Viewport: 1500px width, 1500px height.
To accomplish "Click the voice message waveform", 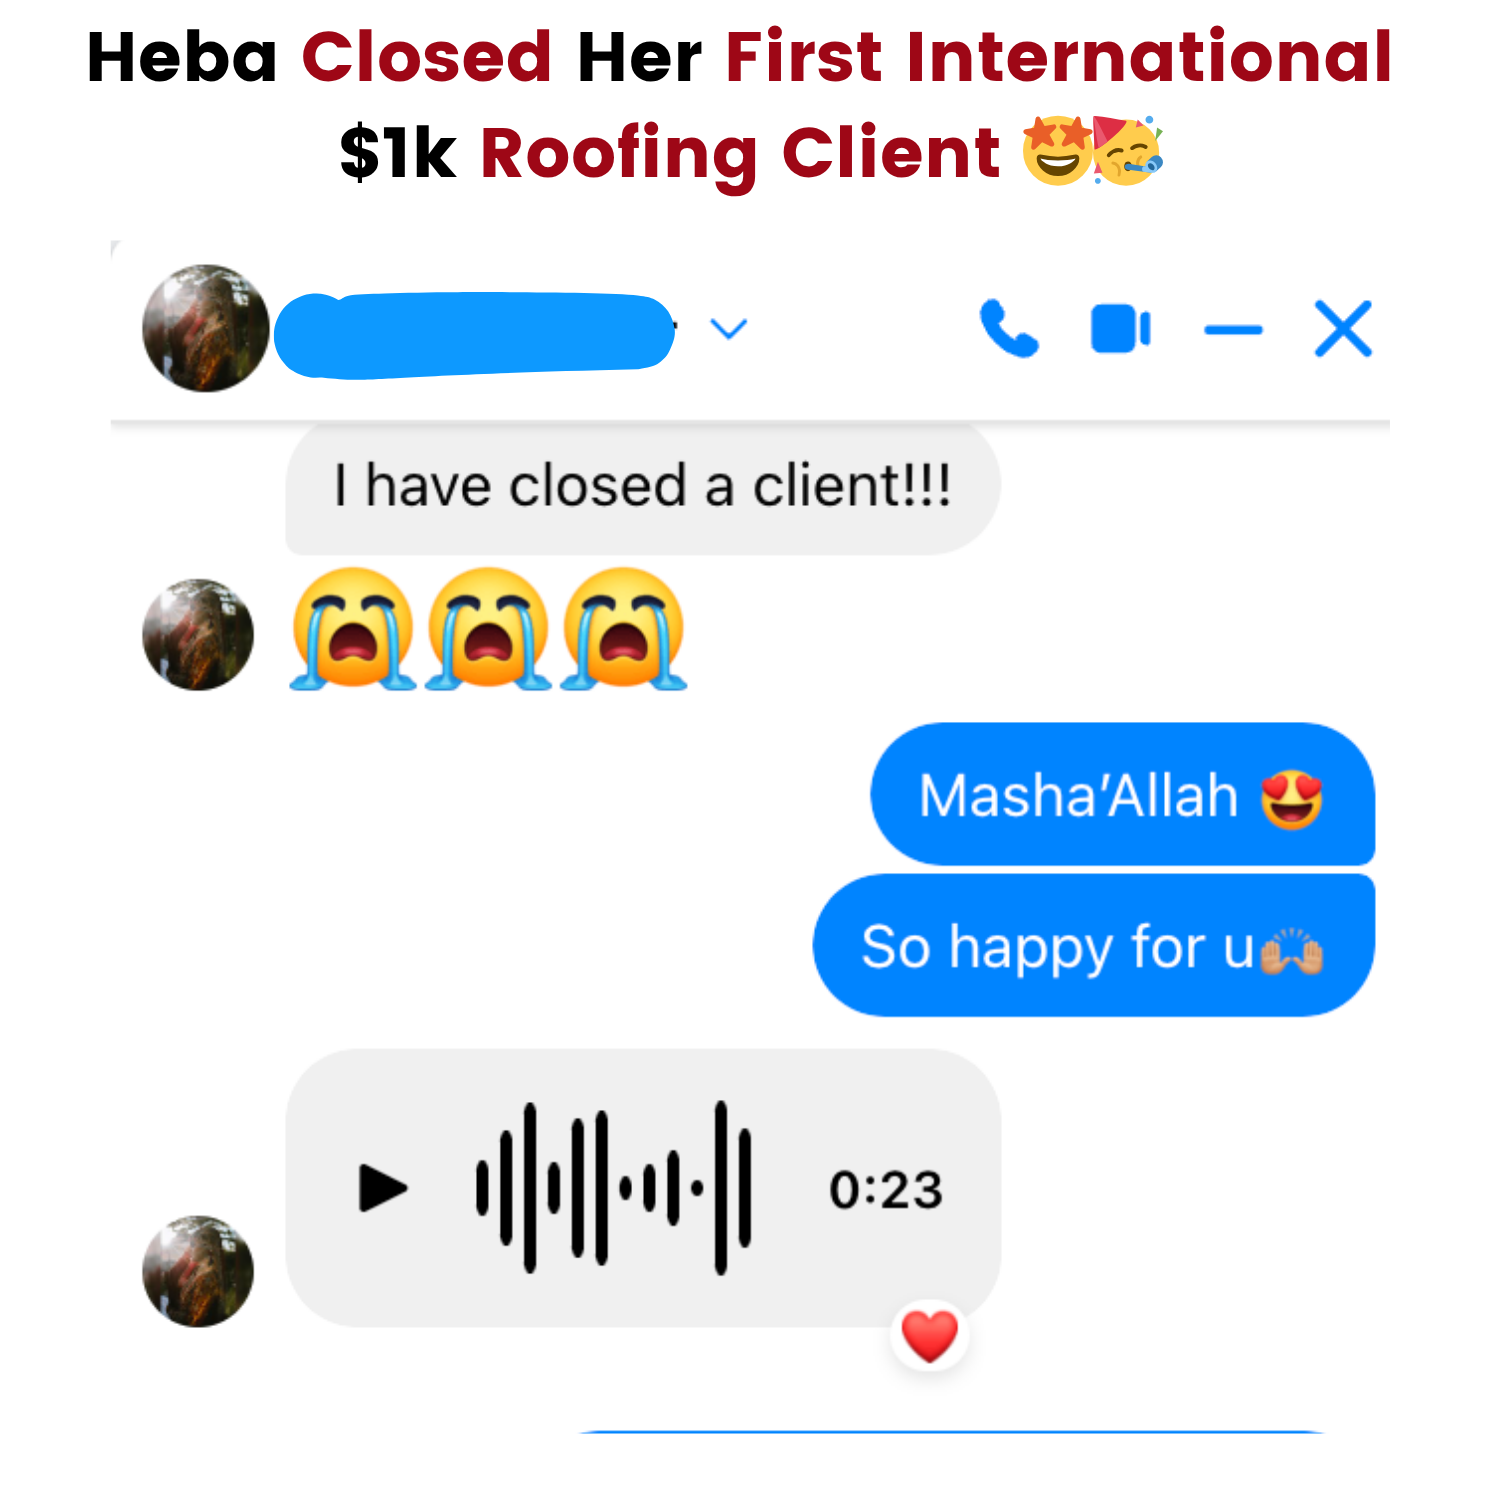I will 613,1188.
